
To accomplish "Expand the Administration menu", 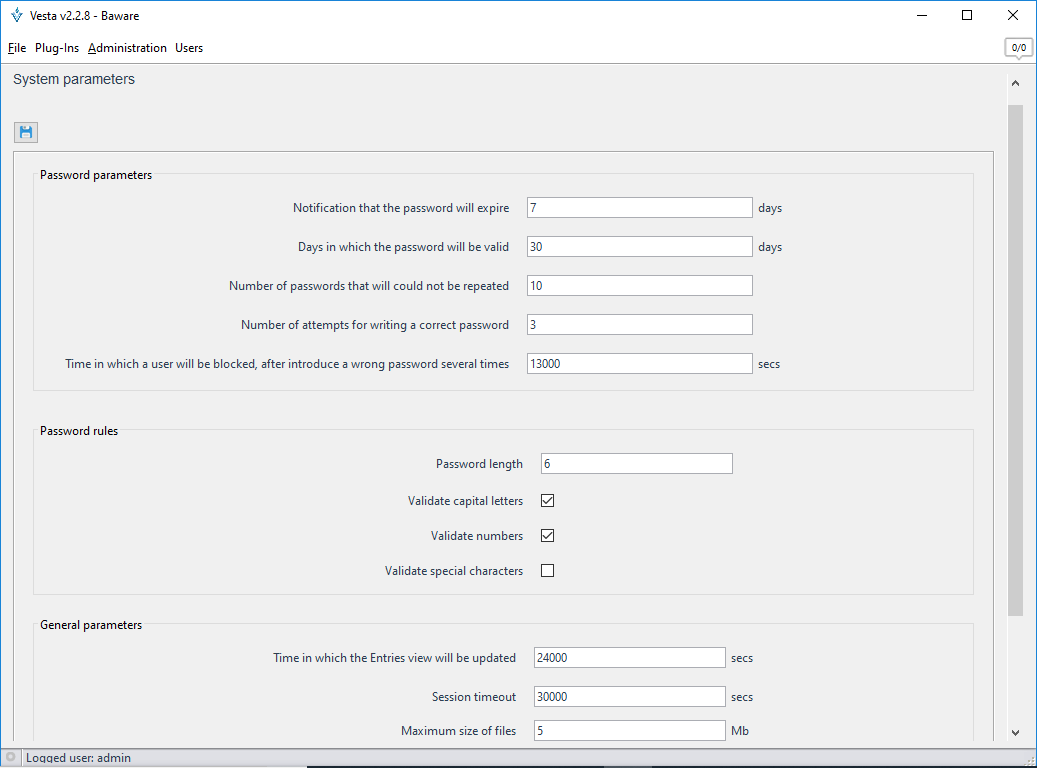I will 127,48.
